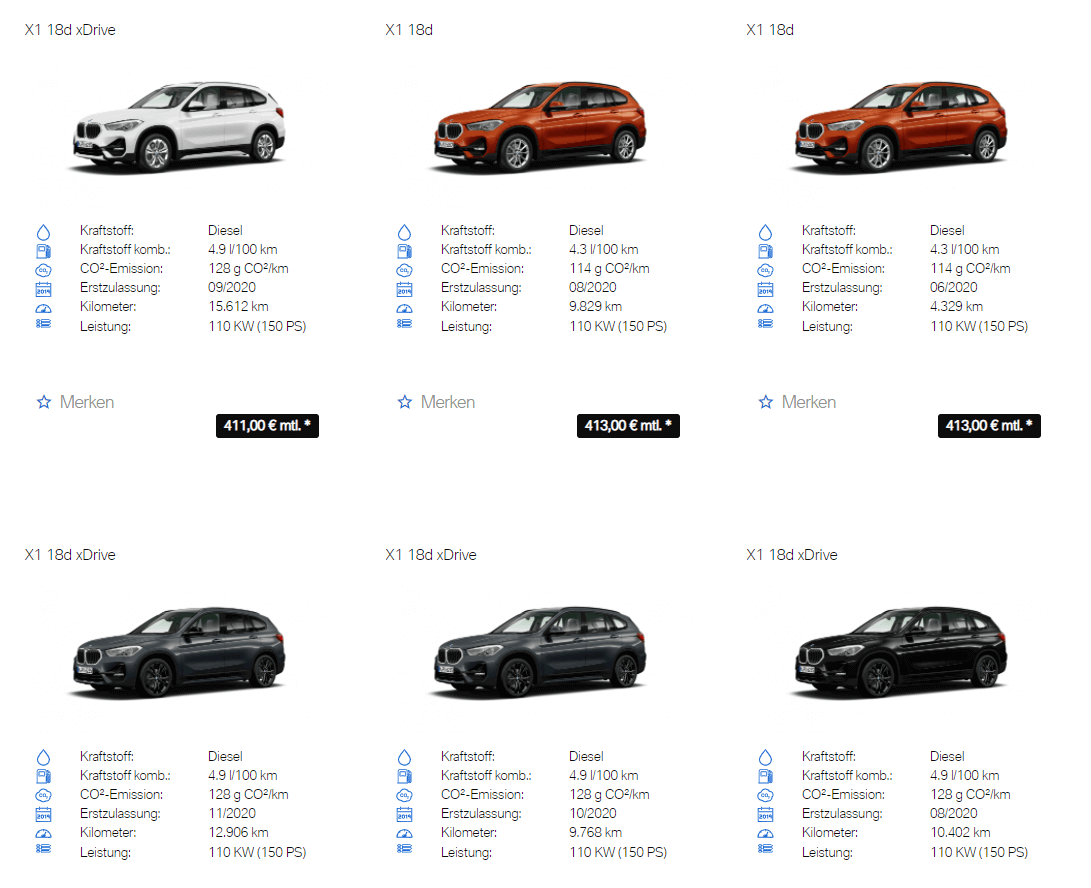1091x888 pixels.
Task: Click the calendar icon beside Erstzulassung 09/2020
Action: 43,290
